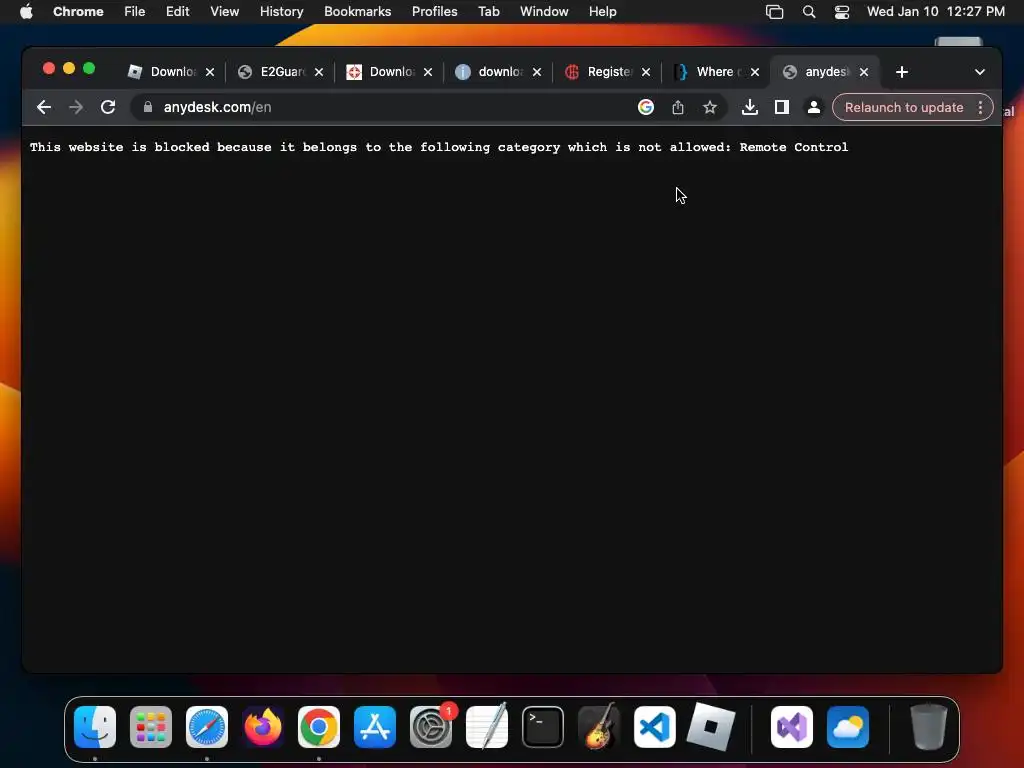Switch to the E2Guardian tab
The image size is (1024, 768).
273,72
